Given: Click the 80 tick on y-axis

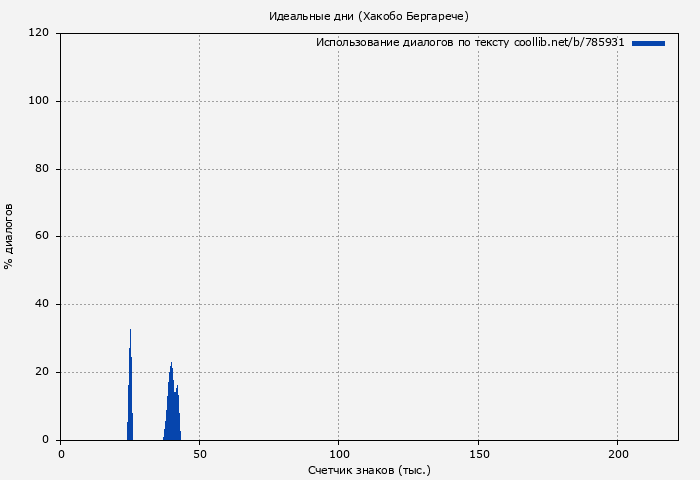Looking at the screenshot, I should pyautogui.click(x=43, y=169).
